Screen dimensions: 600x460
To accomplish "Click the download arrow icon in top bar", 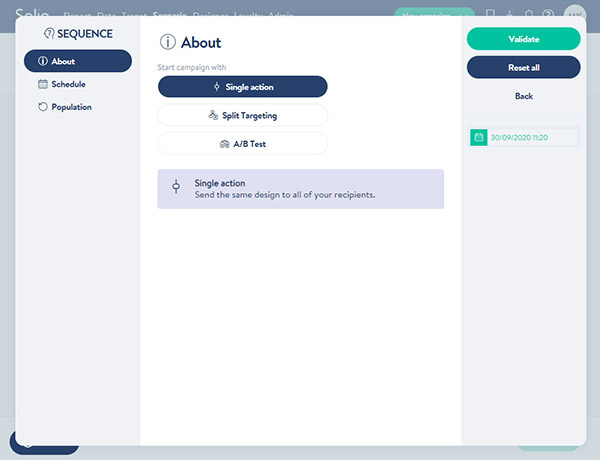I will coord(509,15).
